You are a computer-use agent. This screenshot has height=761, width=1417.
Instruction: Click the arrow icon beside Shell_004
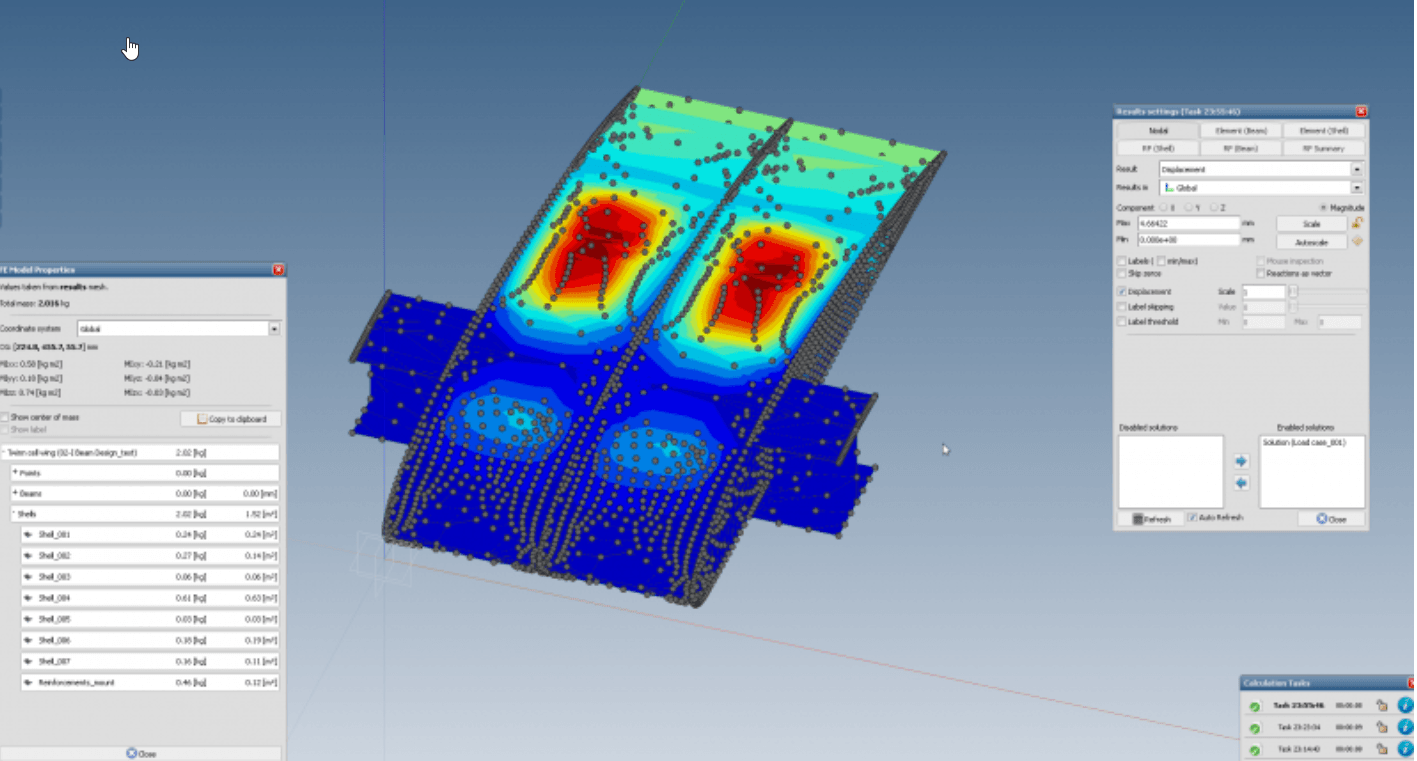pyautogui.click(x=29, y=598)
